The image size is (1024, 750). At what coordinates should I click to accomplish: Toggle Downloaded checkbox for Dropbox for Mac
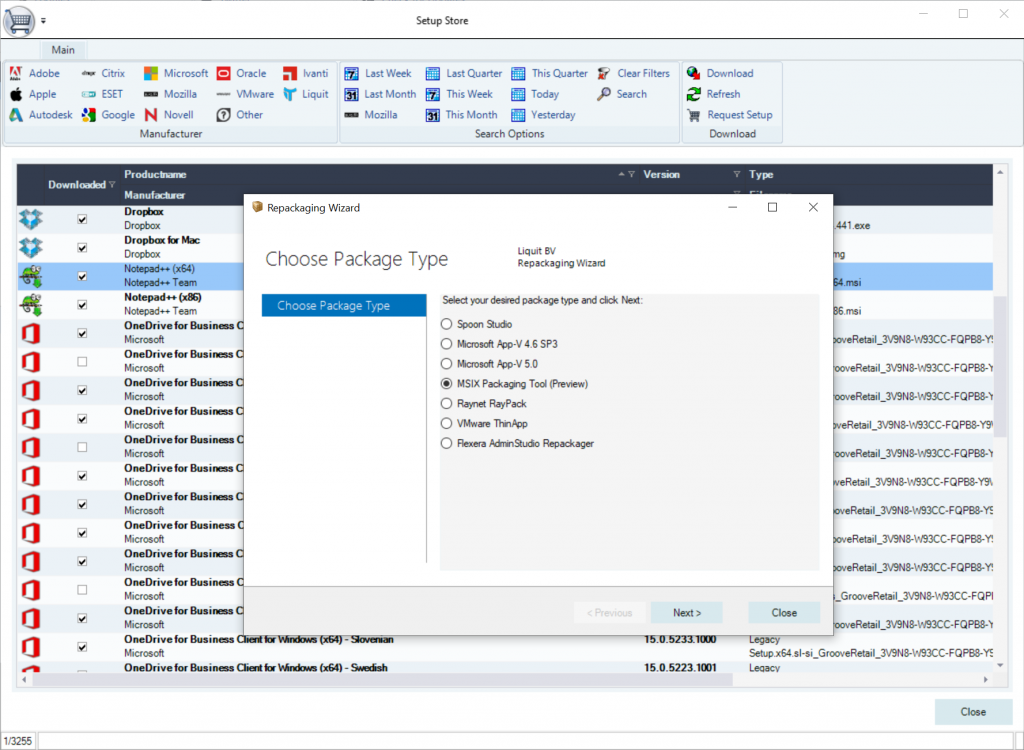click(82, 248)
